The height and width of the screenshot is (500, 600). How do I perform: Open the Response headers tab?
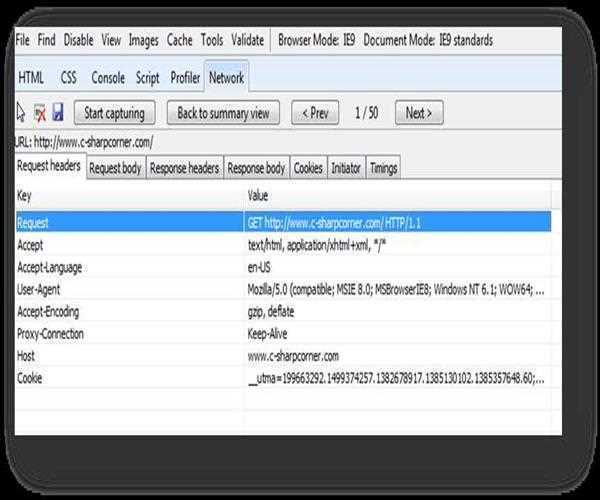coord(184,169)
